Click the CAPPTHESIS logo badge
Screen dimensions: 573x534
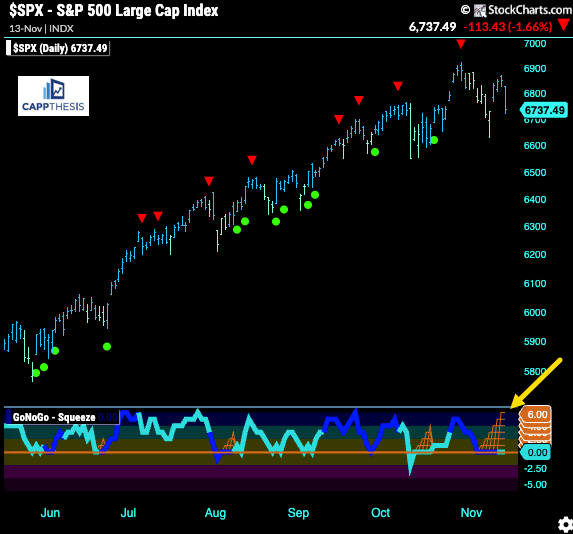(53, 96)
